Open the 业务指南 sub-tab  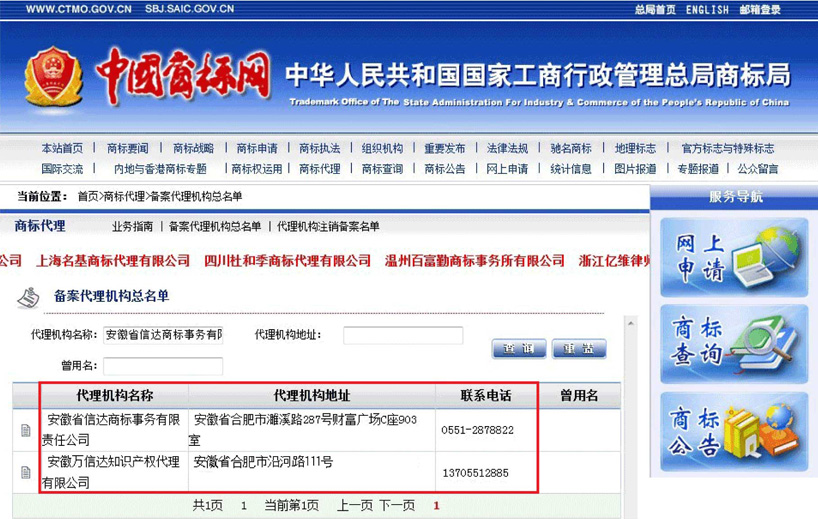pos(132,227)
